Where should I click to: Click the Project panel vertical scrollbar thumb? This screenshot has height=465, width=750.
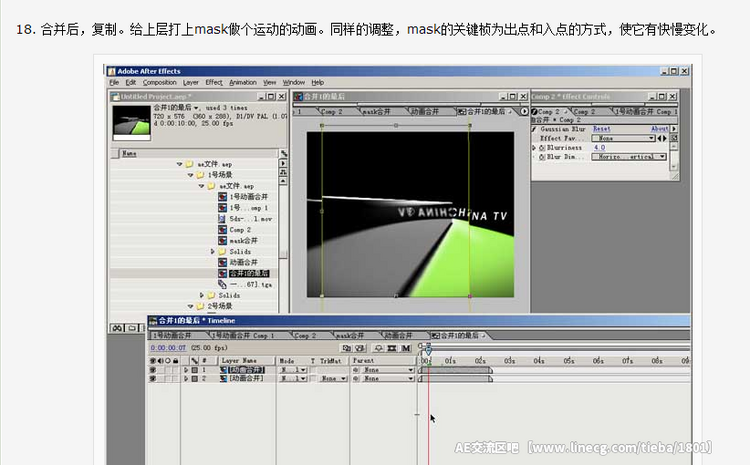(x=283, y=254)
